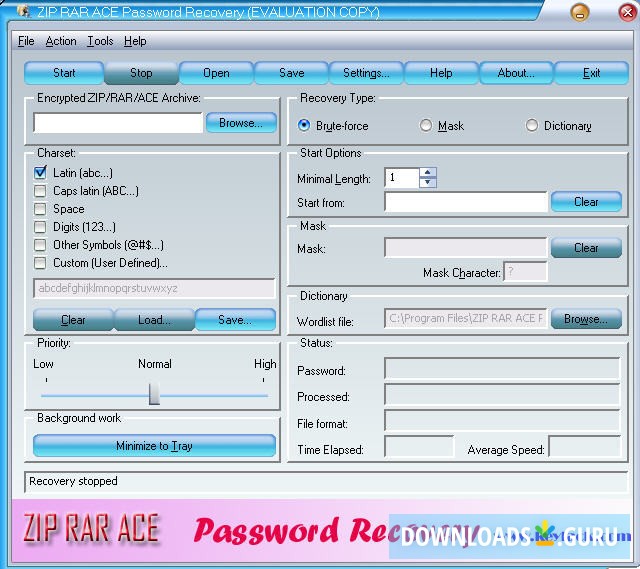Open the File menu
The height and width of the screenshot is (569, 640).
coord(26,41)
